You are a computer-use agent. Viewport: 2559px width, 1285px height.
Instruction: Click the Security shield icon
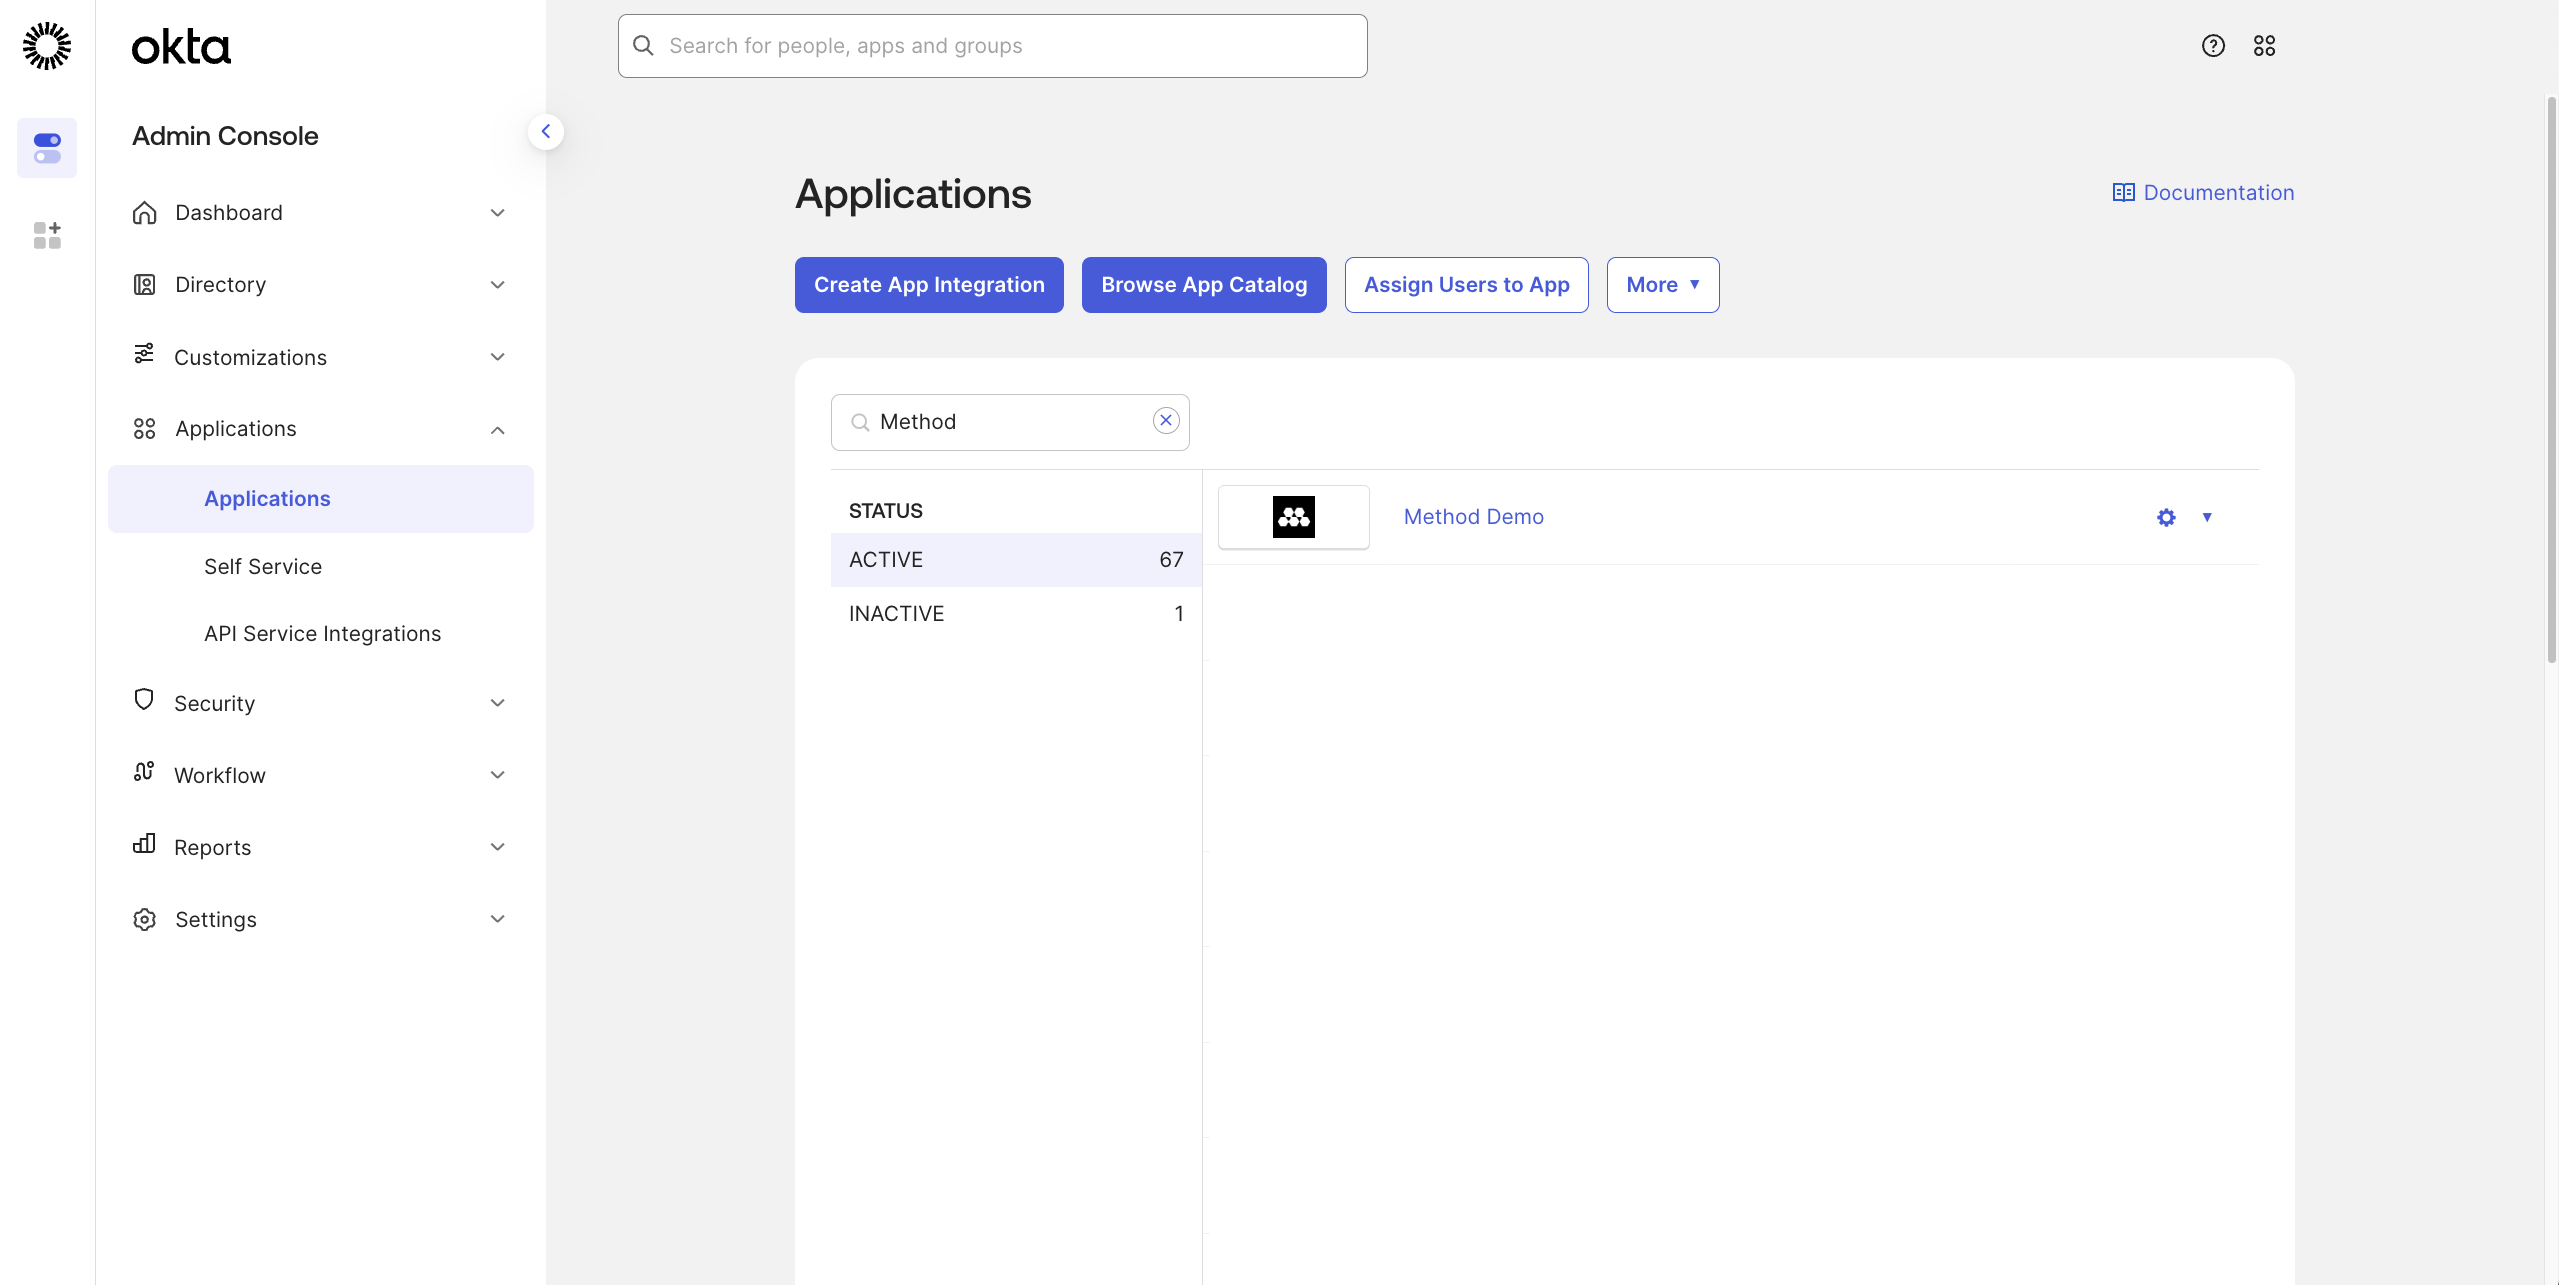[144, 700]
